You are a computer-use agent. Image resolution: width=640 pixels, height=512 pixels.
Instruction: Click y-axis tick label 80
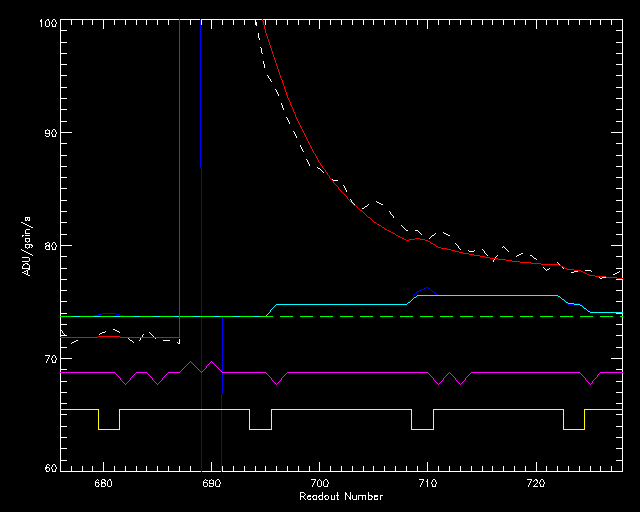click(51, 246)
